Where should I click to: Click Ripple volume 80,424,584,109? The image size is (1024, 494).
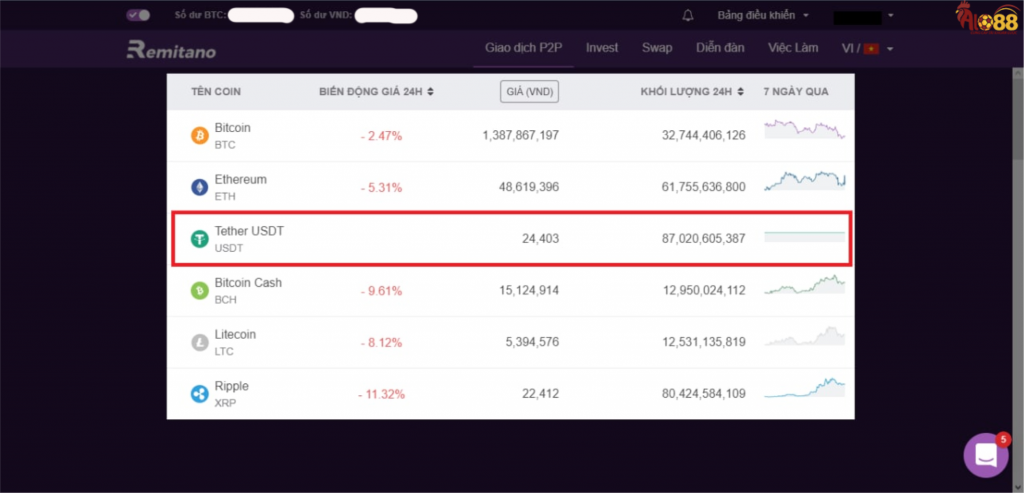pos(703,394)
